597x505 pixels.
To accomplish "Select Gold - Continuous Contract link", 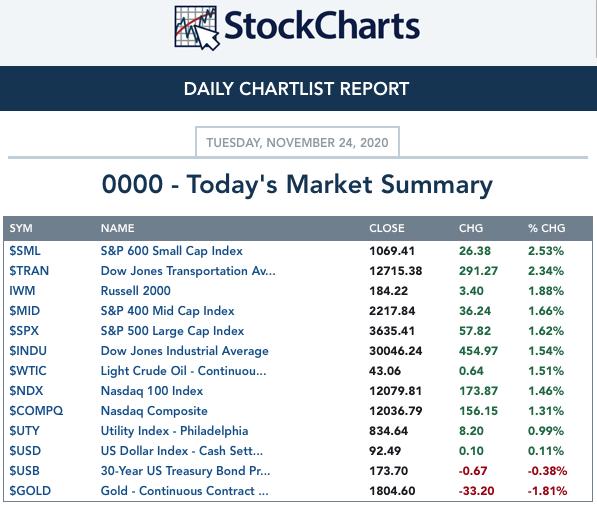I will pyautogui.click(x=184, y=491).
